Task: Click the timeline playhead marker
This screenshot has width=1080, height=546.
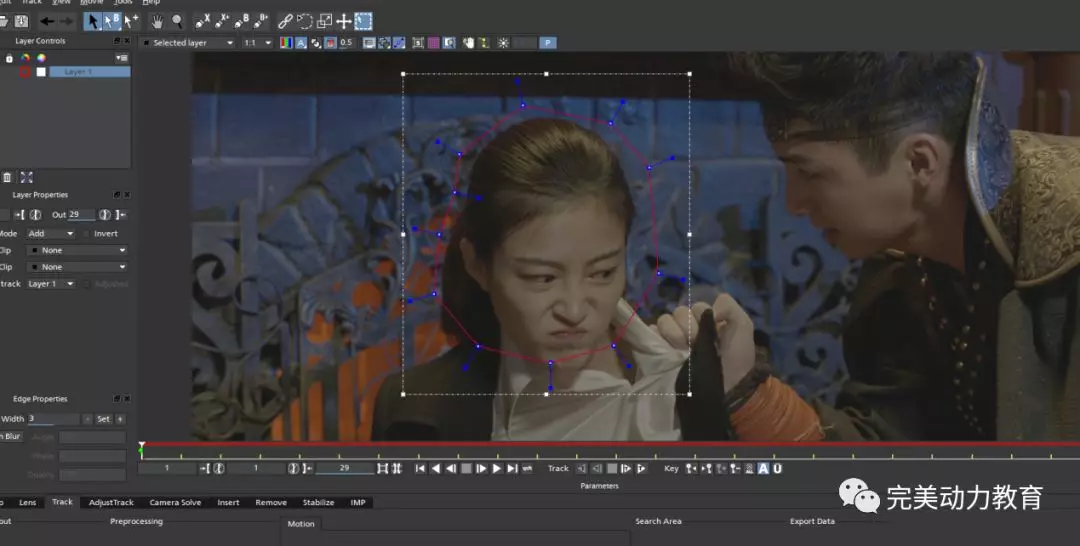Action: point(141,449)
